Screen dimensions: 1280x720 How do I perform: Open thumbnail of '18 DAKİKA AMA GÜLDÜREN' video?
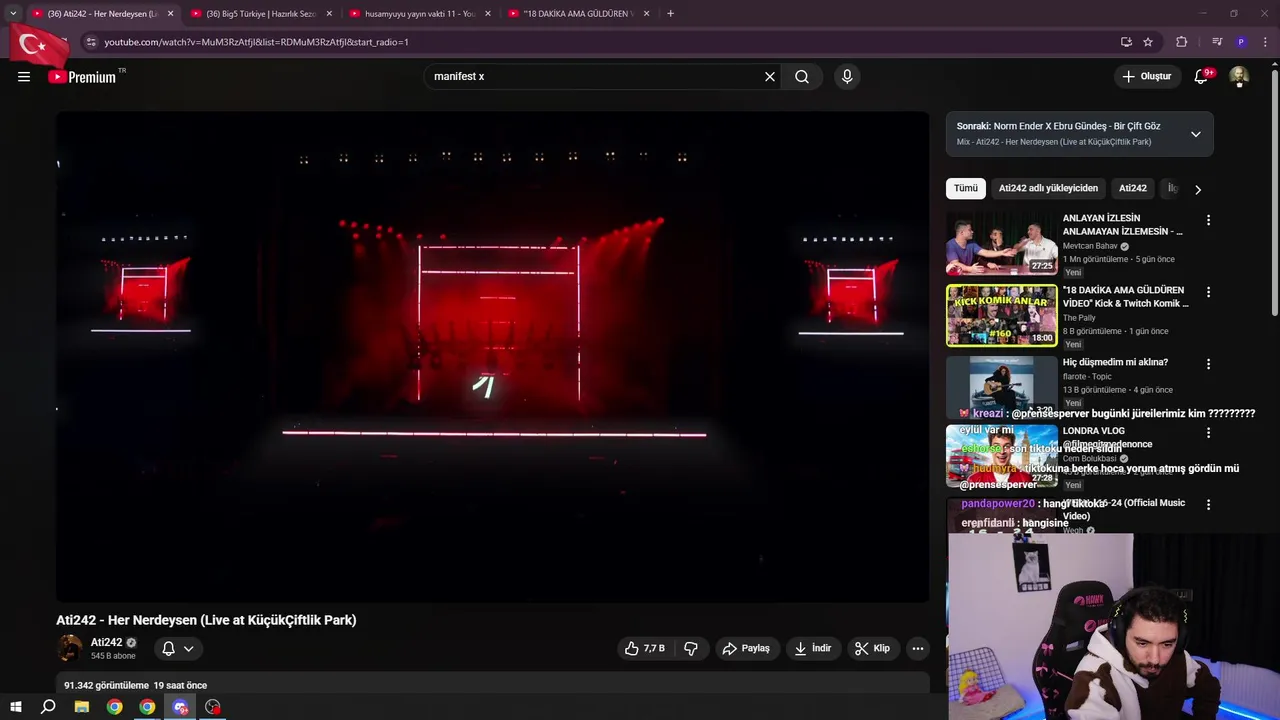click(x=1001, y=316)
